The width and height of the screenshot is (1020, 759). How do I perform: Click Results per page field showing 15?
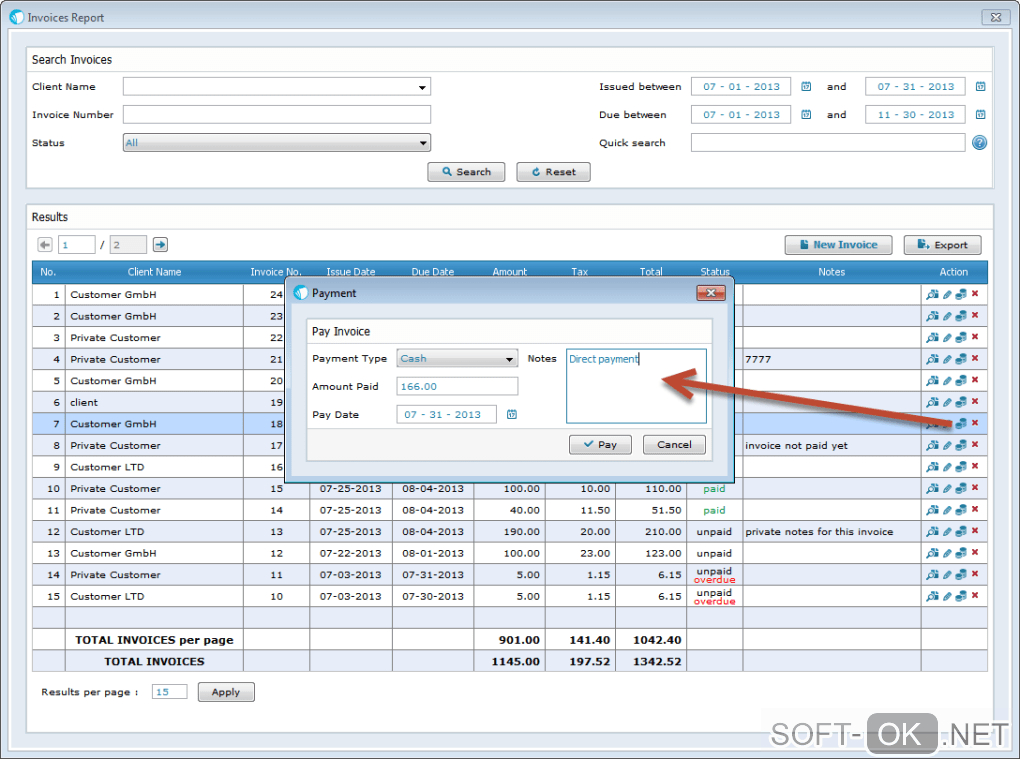(169, 692)
